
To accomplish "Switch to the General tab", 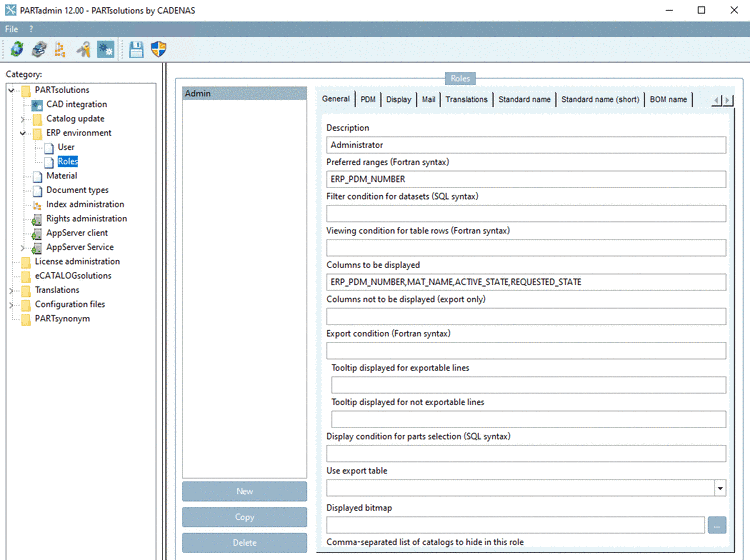I will pos(336,99).
